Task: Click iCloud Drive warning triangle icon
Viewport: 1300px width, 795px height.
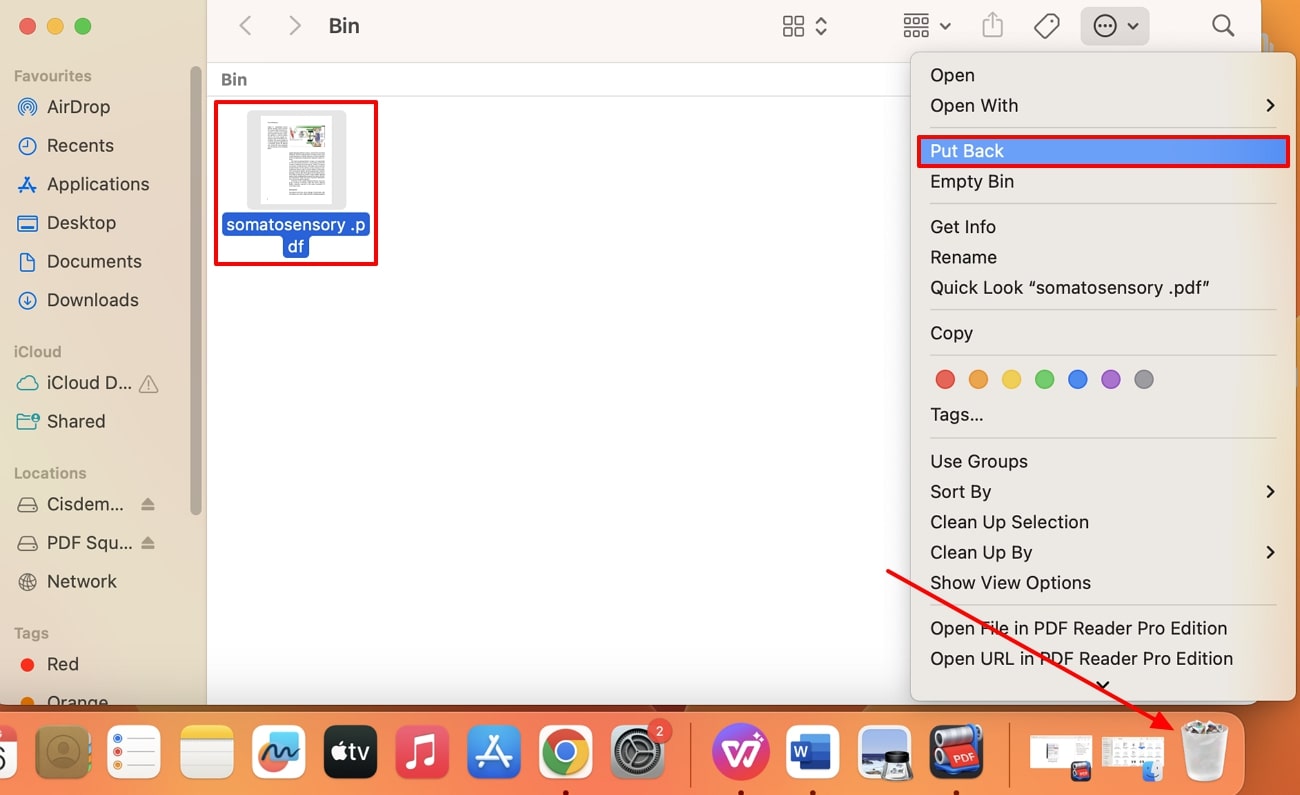Action: tap(148, 383)
